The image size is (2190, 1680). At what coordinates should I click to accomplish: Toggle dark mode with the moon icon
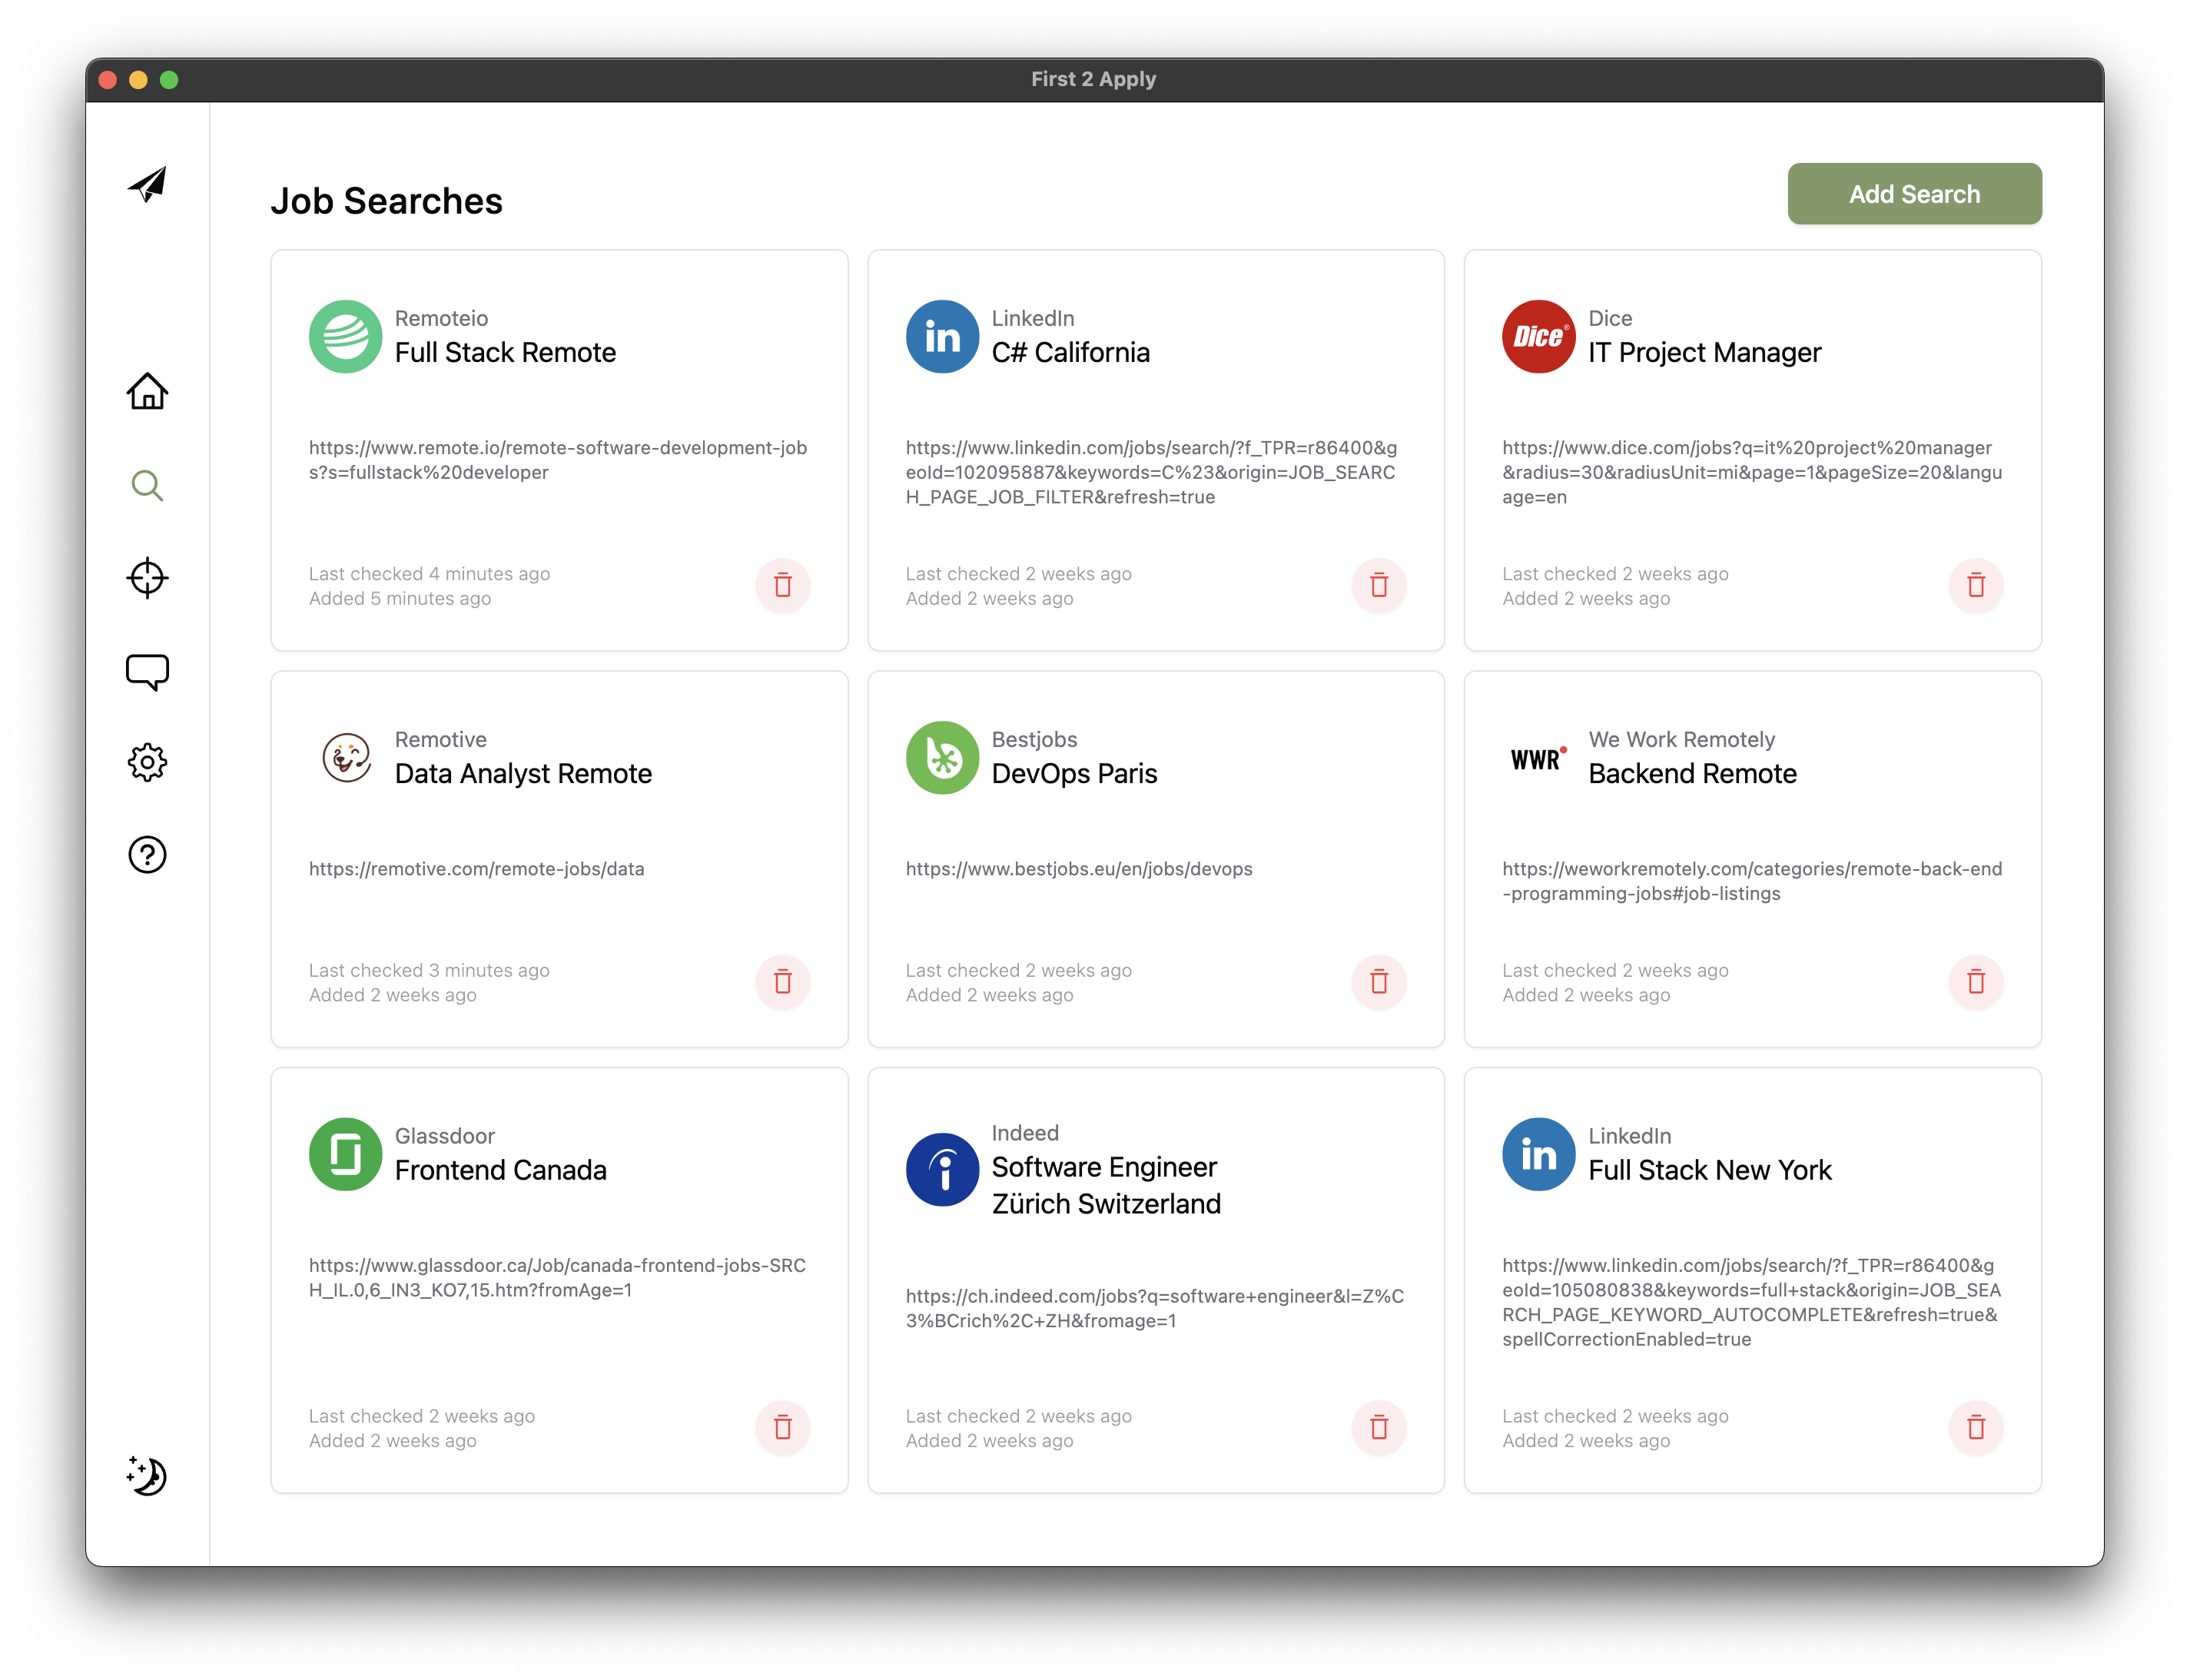point(147,1477)
